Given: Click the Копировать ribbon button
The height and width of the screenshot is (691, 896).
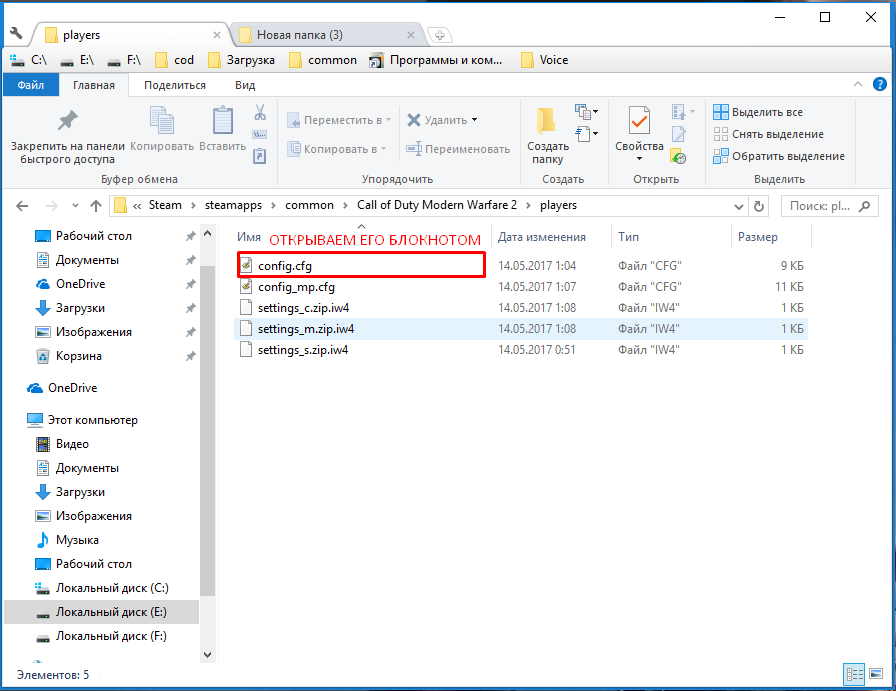Looking at the screenshot, I should (x=162, y=129).
